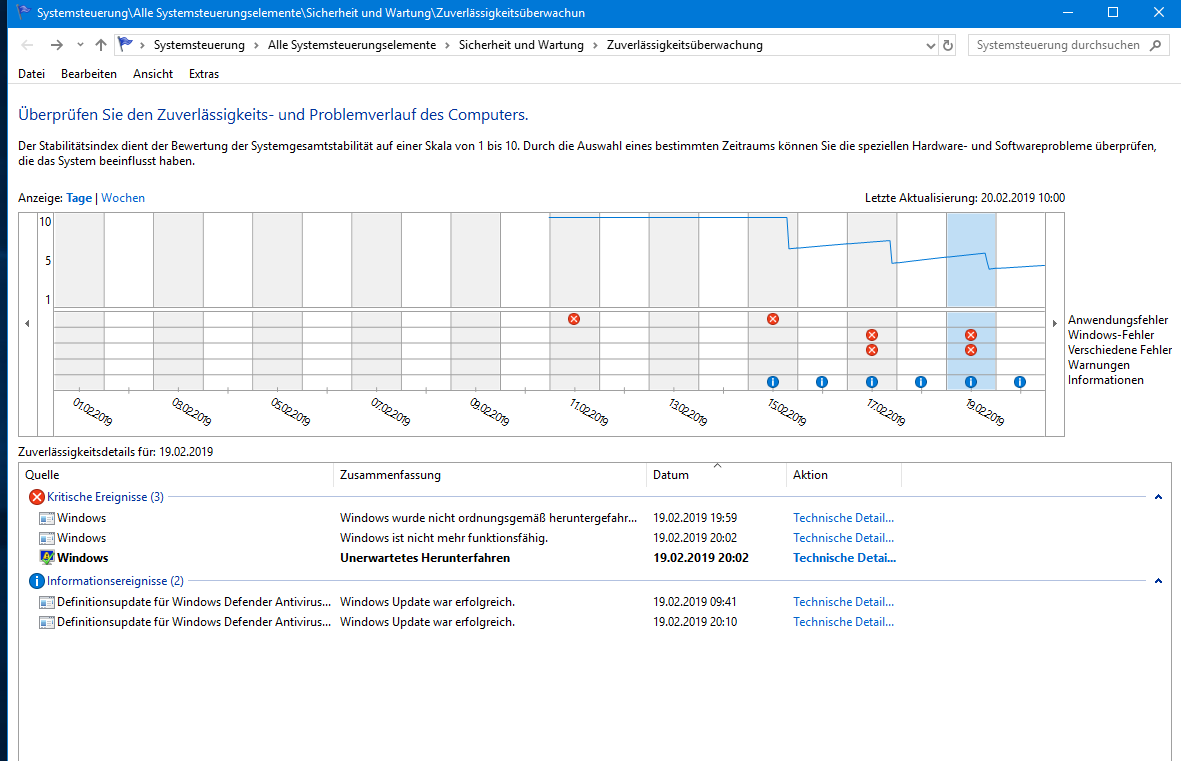1181x761 pixels.
Task: Click the icon of the 'Windows ist nicht mehr funktionsfähig' row
Action: 47,538
